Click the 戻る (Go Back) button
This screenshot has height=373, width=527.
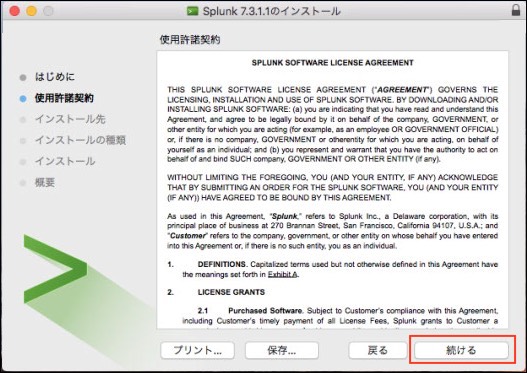[378, 350]
